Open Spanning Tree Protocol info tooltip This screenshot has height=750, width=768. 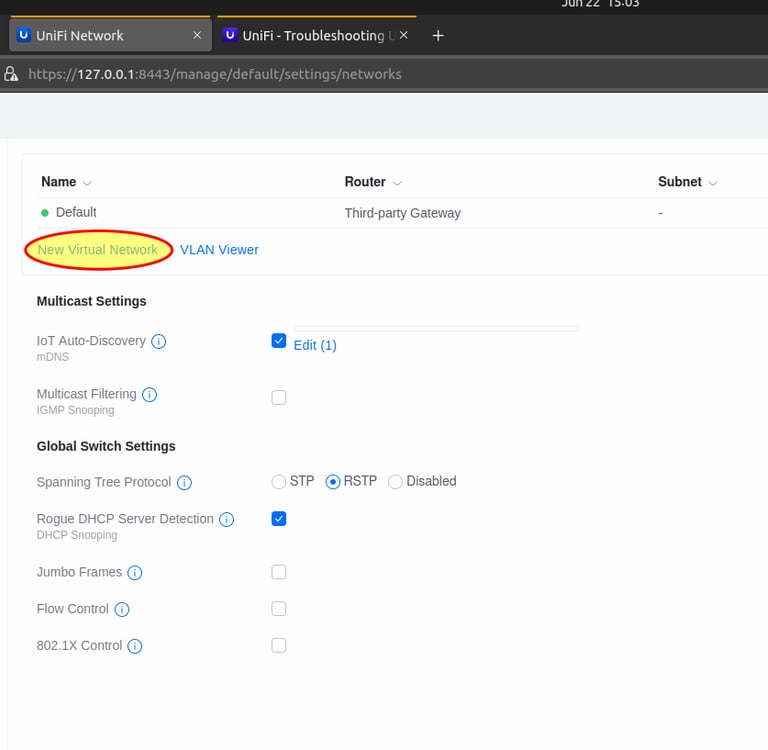click(184, 483)
